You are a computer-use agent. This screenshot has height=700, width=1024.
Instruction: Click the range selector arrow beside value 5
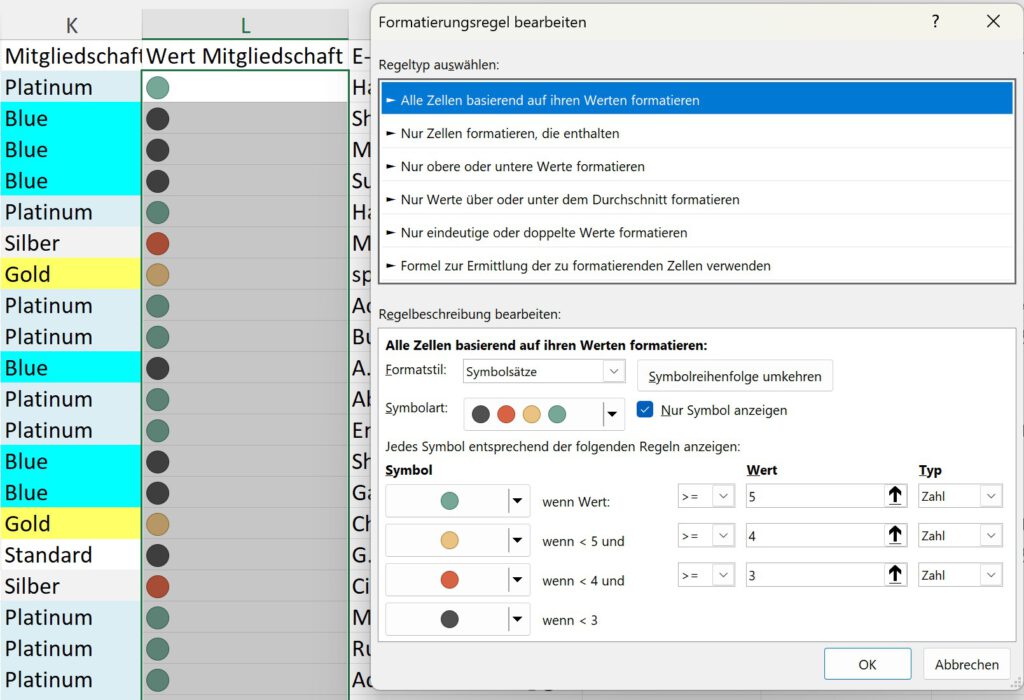(x=895, y=497)
